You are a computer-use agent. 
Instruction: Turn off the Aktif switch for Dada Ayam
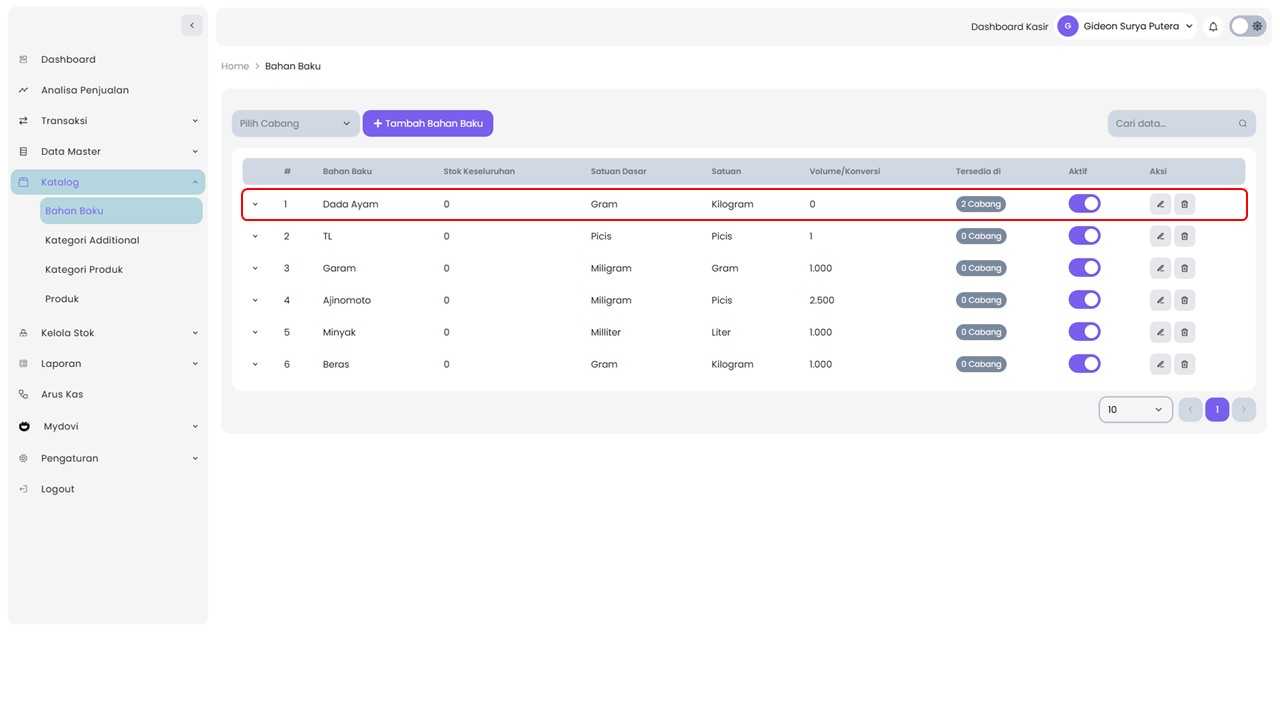(x=1084, y=204)
